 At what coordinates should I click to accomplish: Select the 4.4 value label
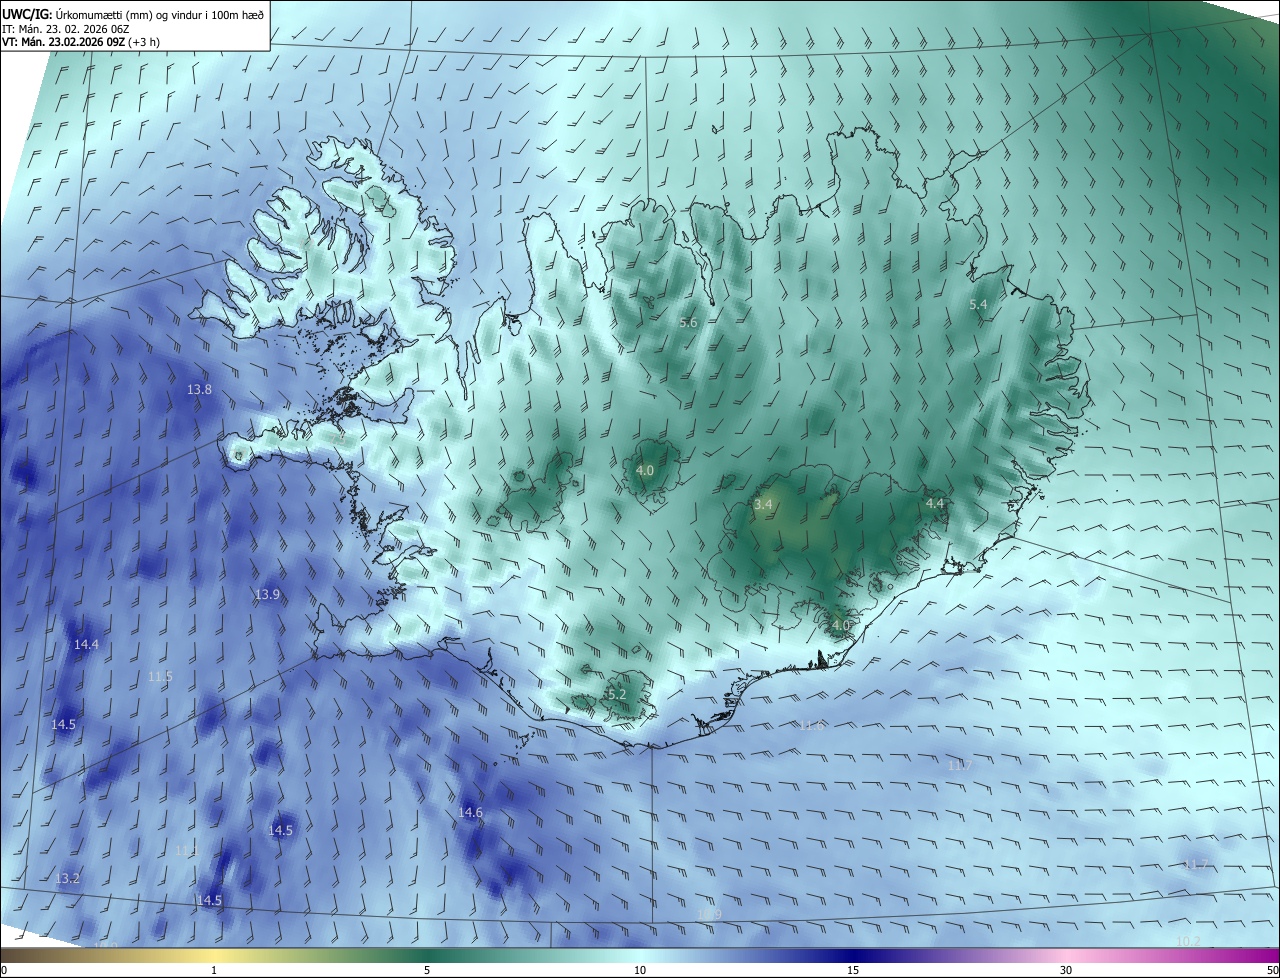tap(935, 503)
